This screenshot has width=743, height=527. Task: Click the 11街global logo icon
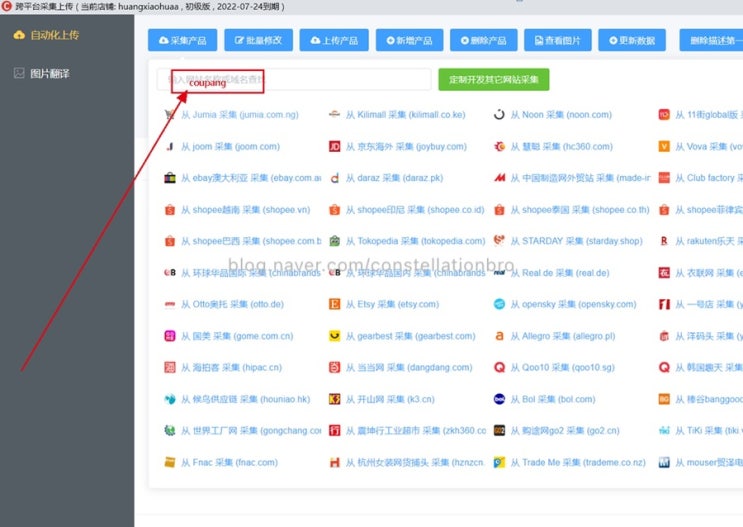point(664,115)
